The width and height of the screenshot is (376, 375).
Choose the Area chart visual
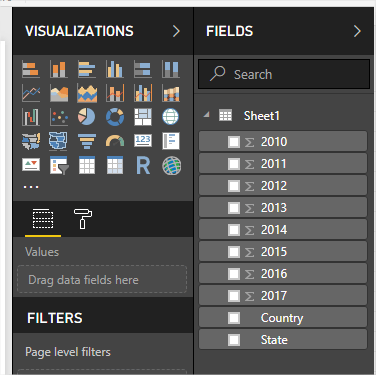tap(59, 93)
